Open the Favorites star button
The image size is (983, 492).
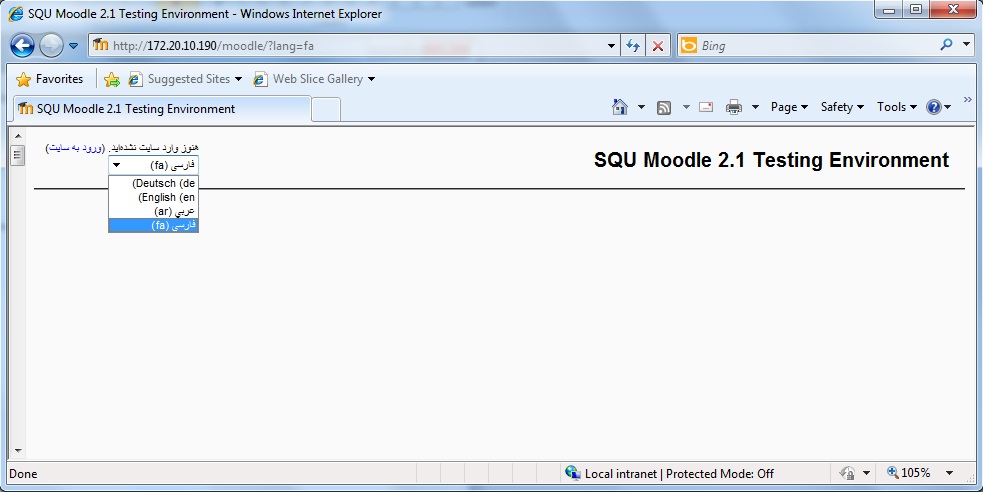click(x=50, y=79)
